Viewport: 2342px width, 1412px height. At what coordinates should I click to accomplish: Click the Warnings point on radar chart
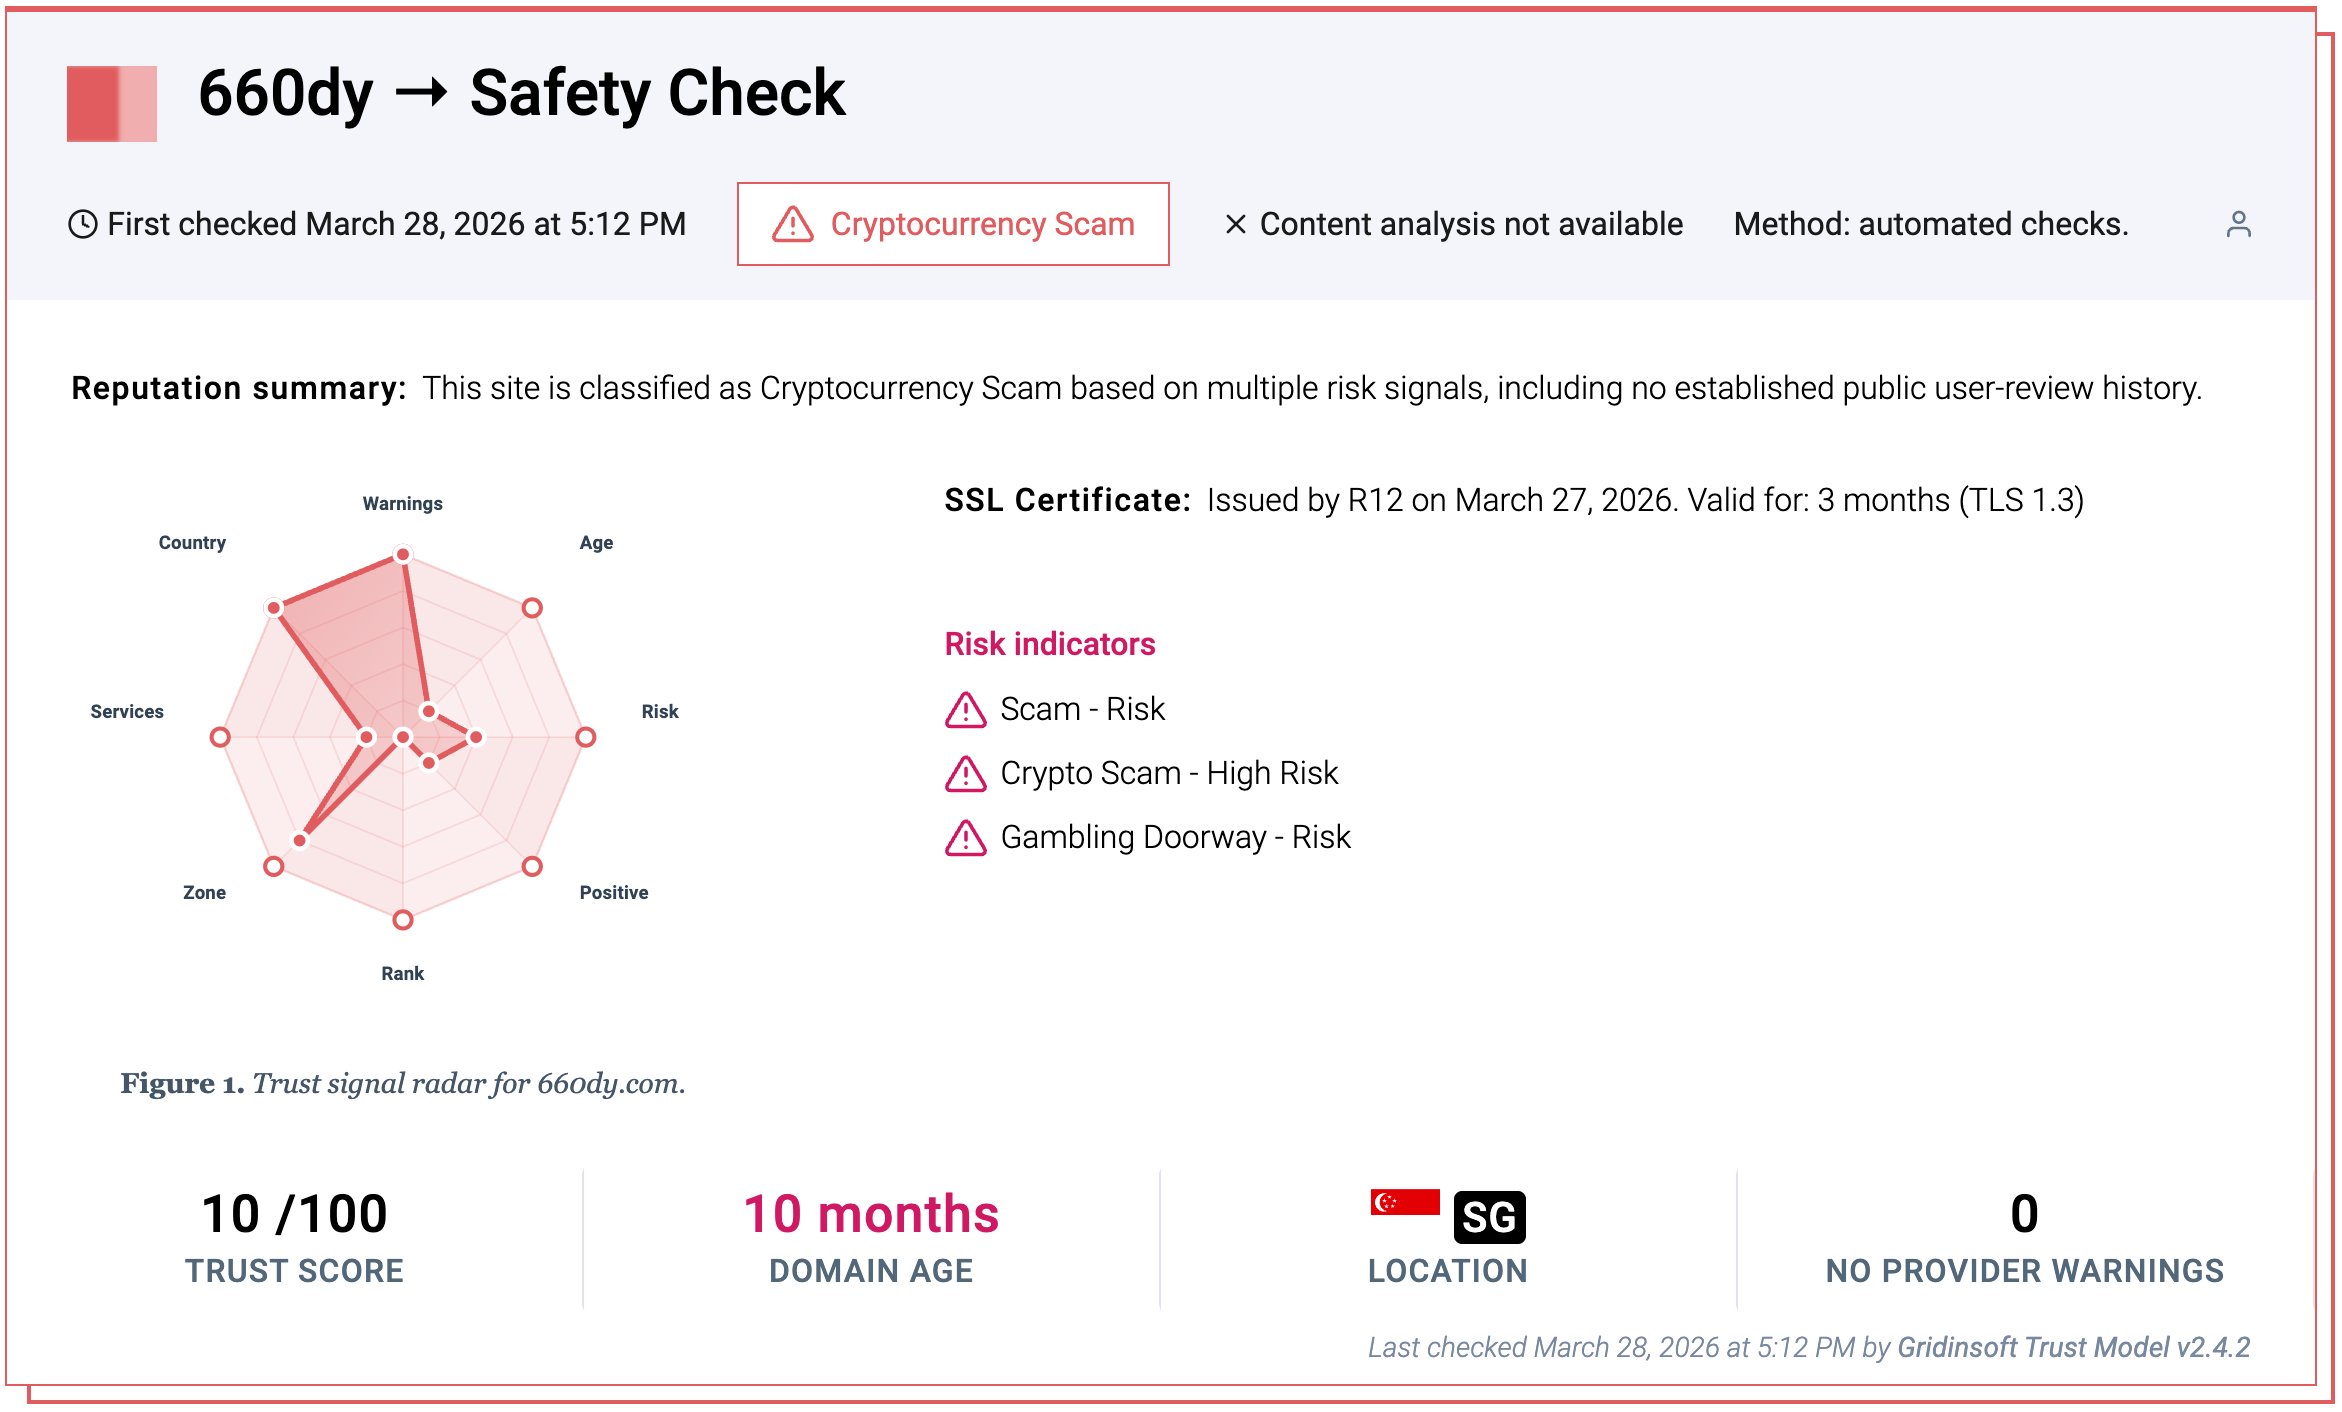[x=403, y=554]
